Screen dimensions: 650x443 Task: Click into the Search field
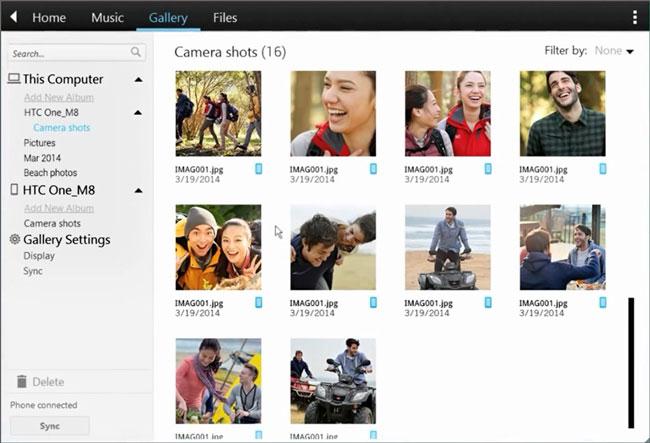point(77,53)
